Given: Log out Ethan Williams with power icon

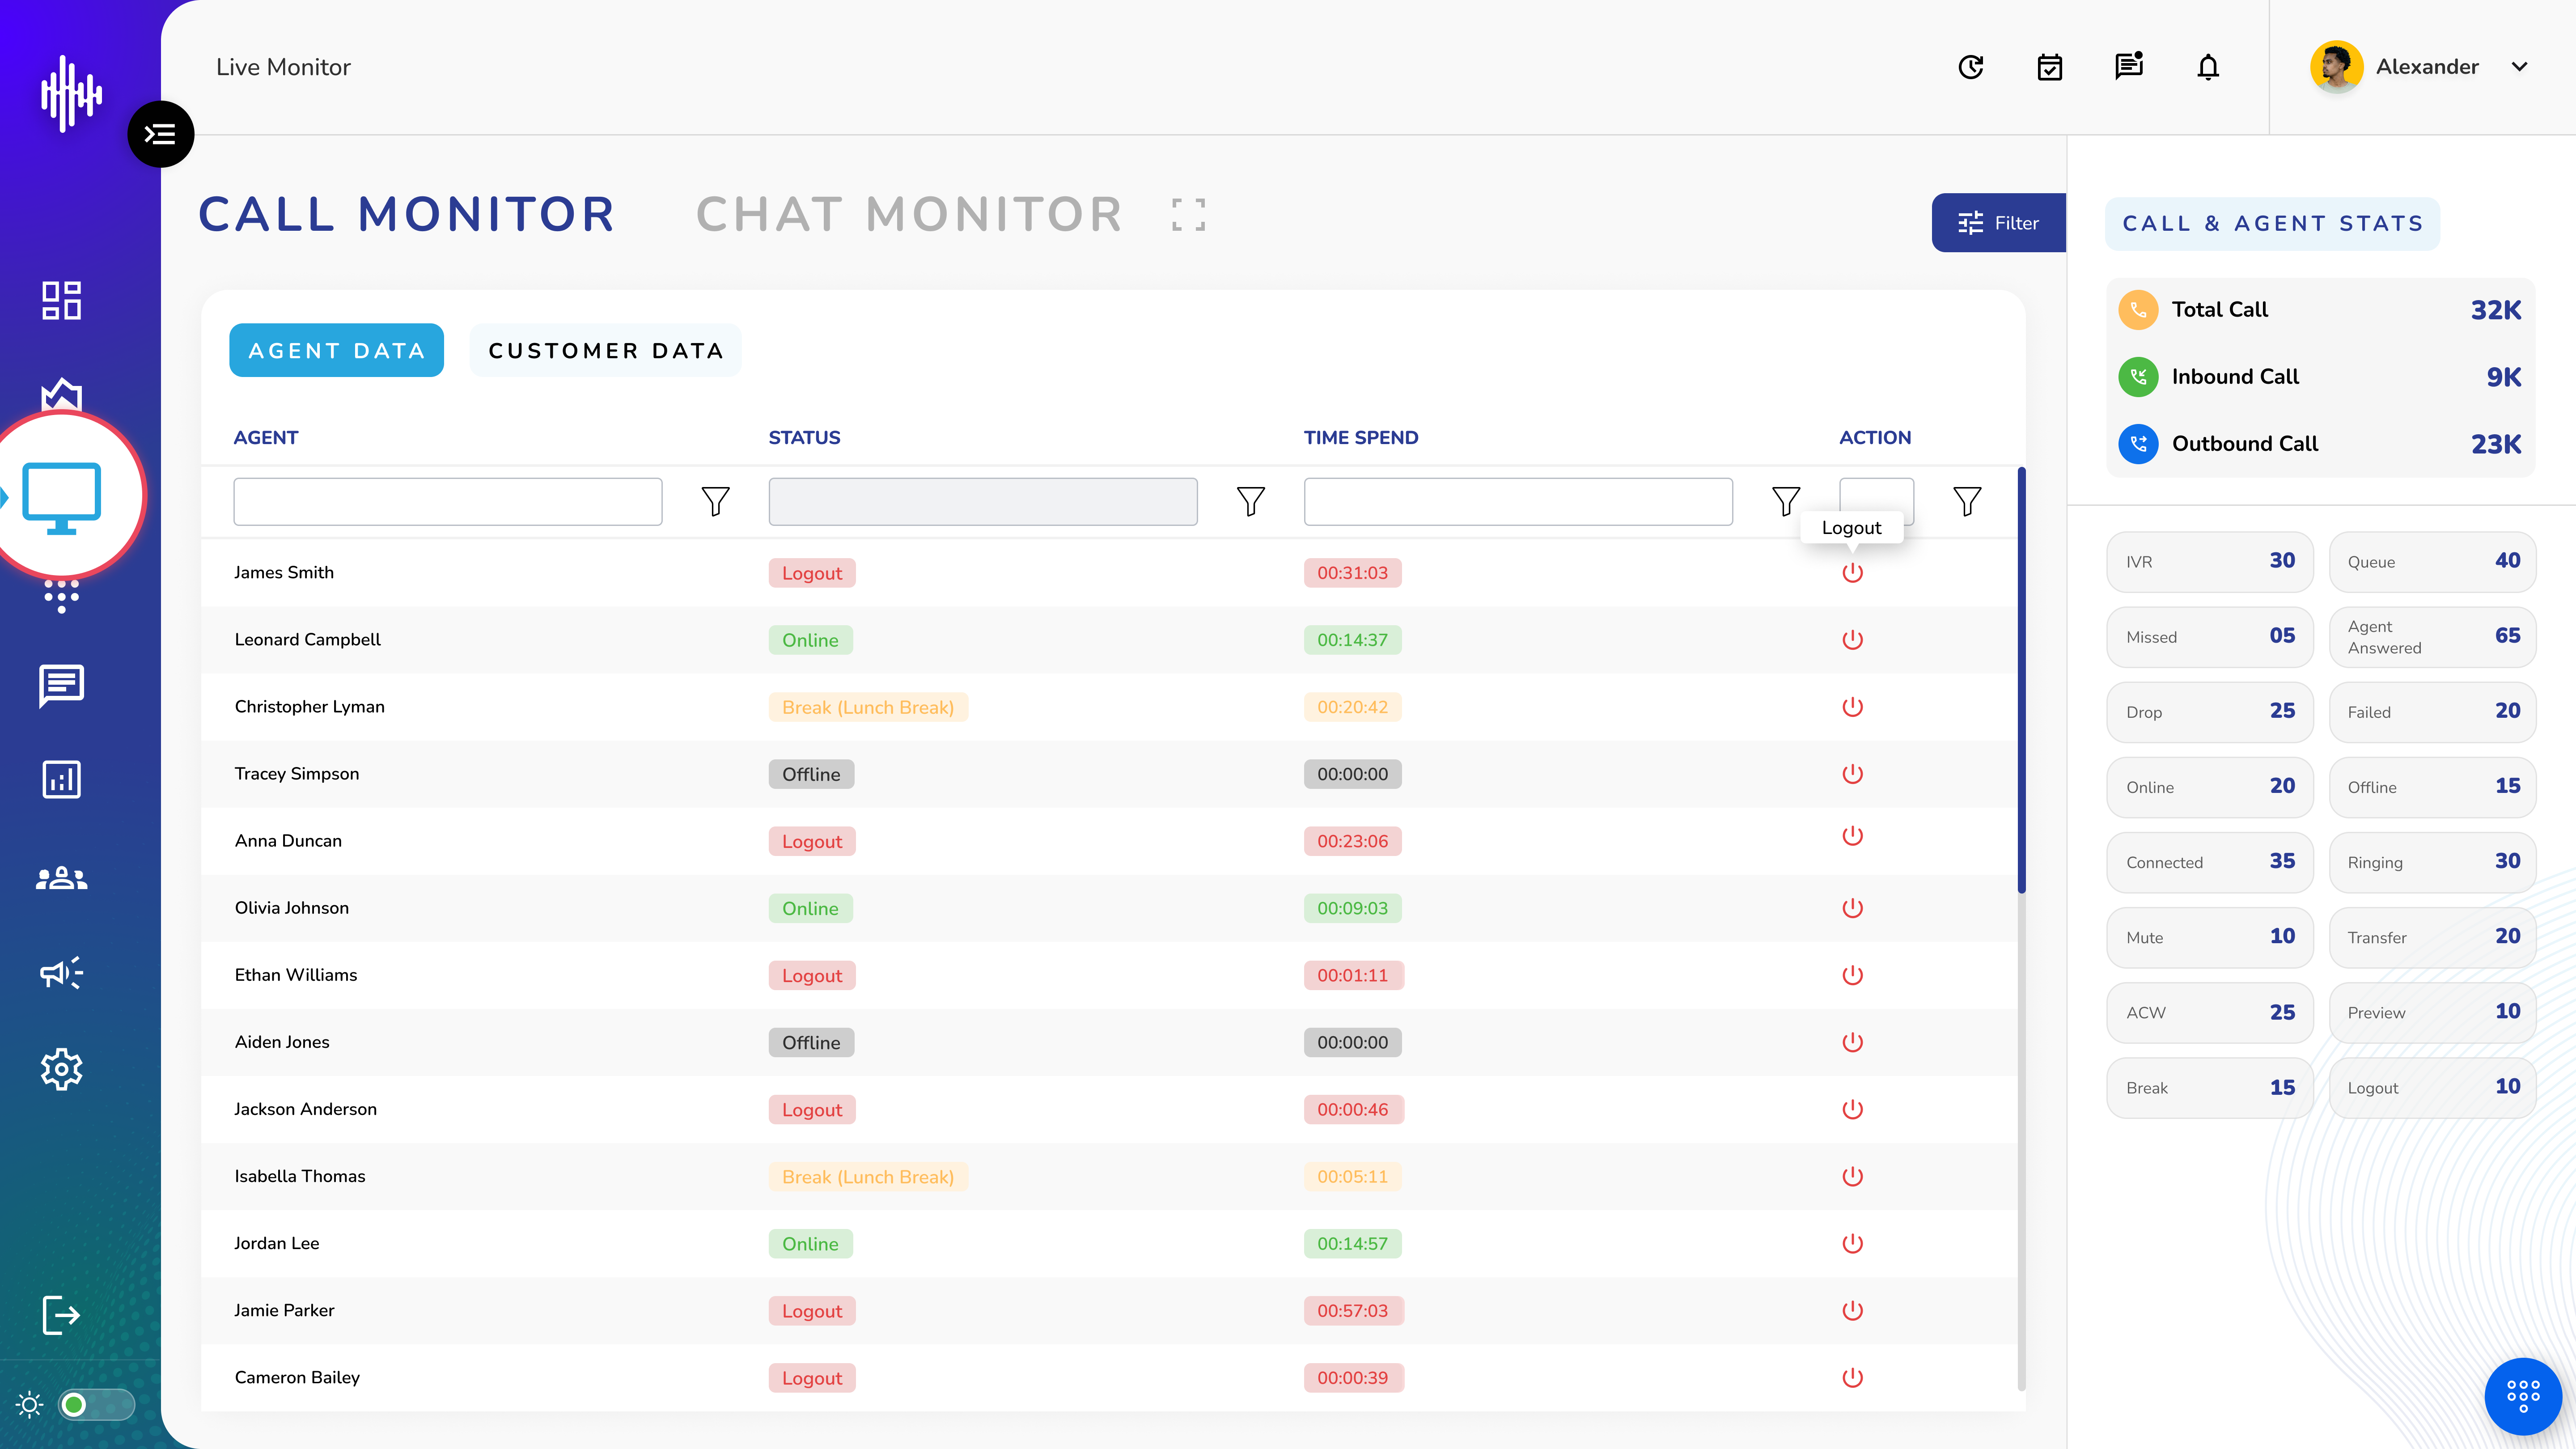Looking at the screenshot, I should pyautogui.click(x=1852, y=975).
